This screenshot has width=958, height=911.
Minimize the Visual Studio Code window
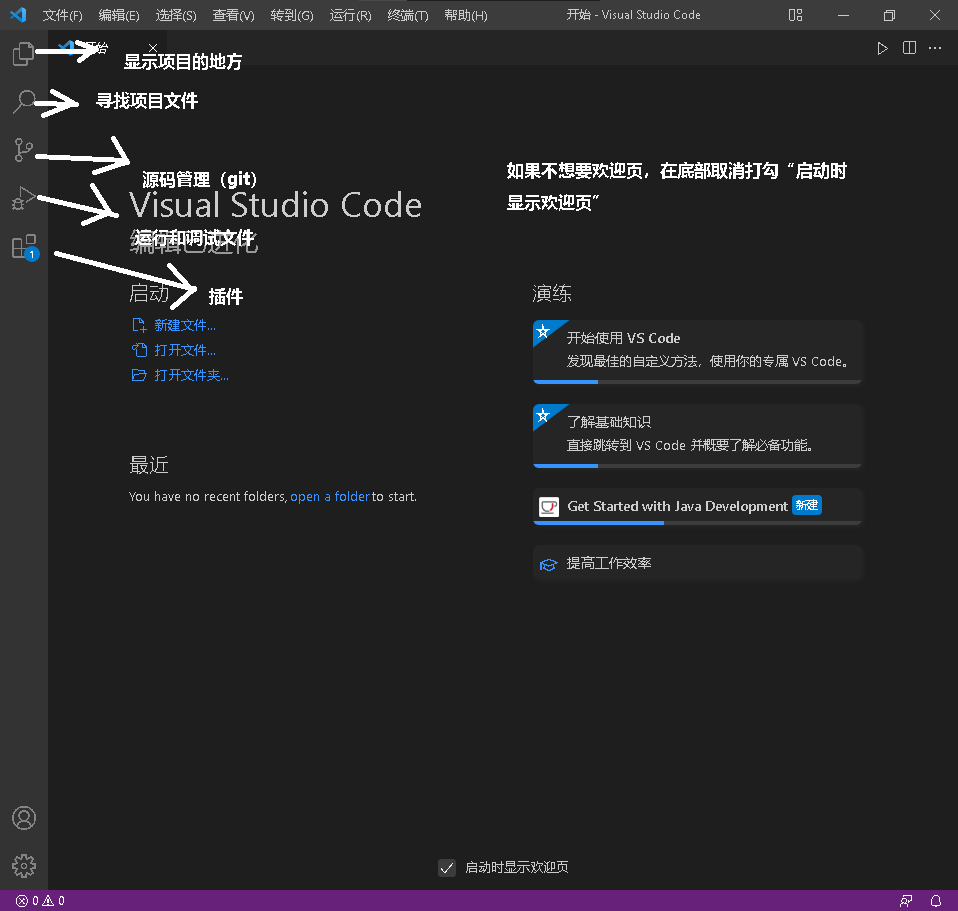844,15
